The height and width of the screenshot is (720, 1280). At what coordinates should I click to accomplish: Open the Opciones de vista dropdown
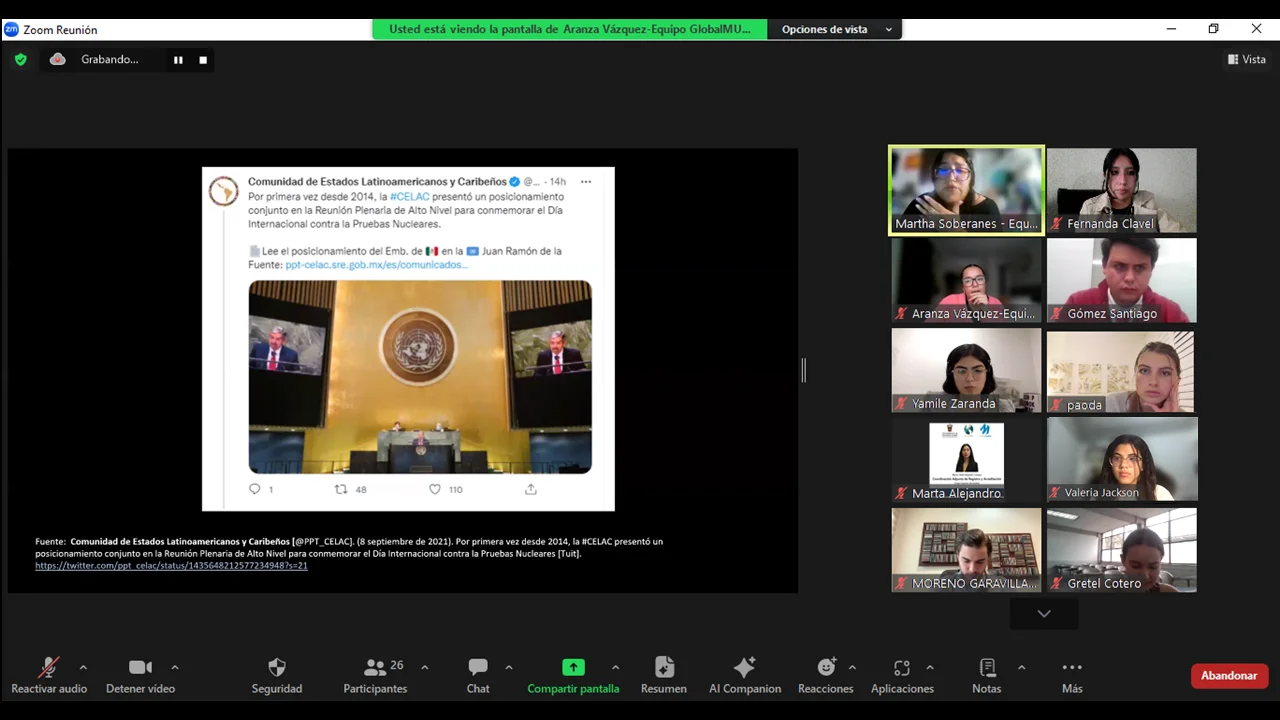click(x=836, y=30)
